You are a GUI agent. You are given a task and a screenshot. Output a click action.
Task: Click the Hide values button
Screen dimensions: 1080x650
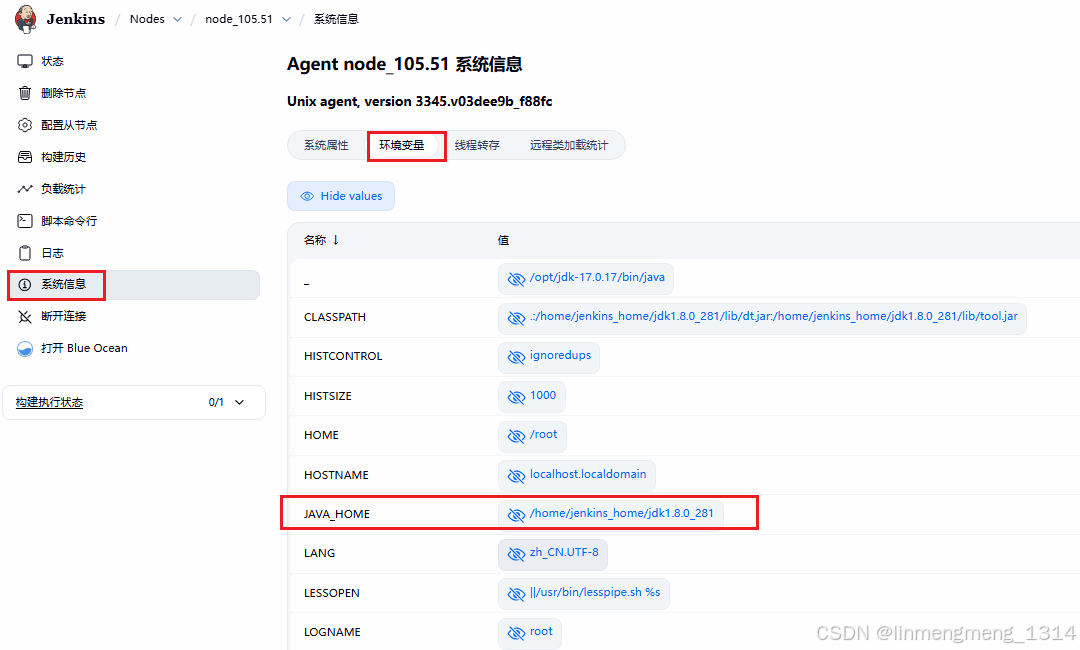pyautogui.click(x=341, y=196)
